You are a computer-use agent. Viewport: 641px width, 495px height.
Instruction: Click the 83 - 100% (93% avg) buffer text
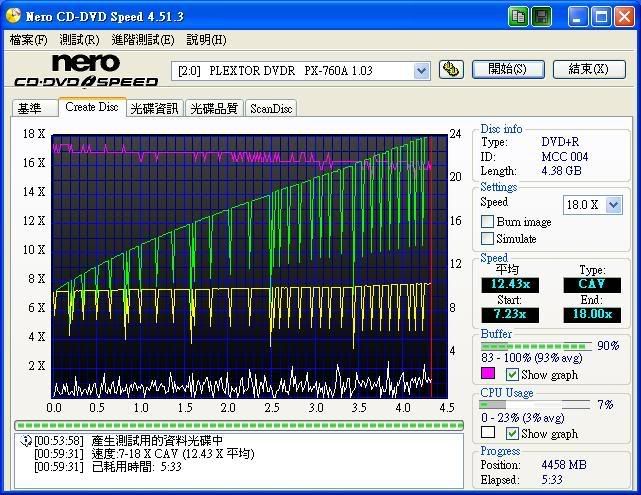[x=532, y=358]
